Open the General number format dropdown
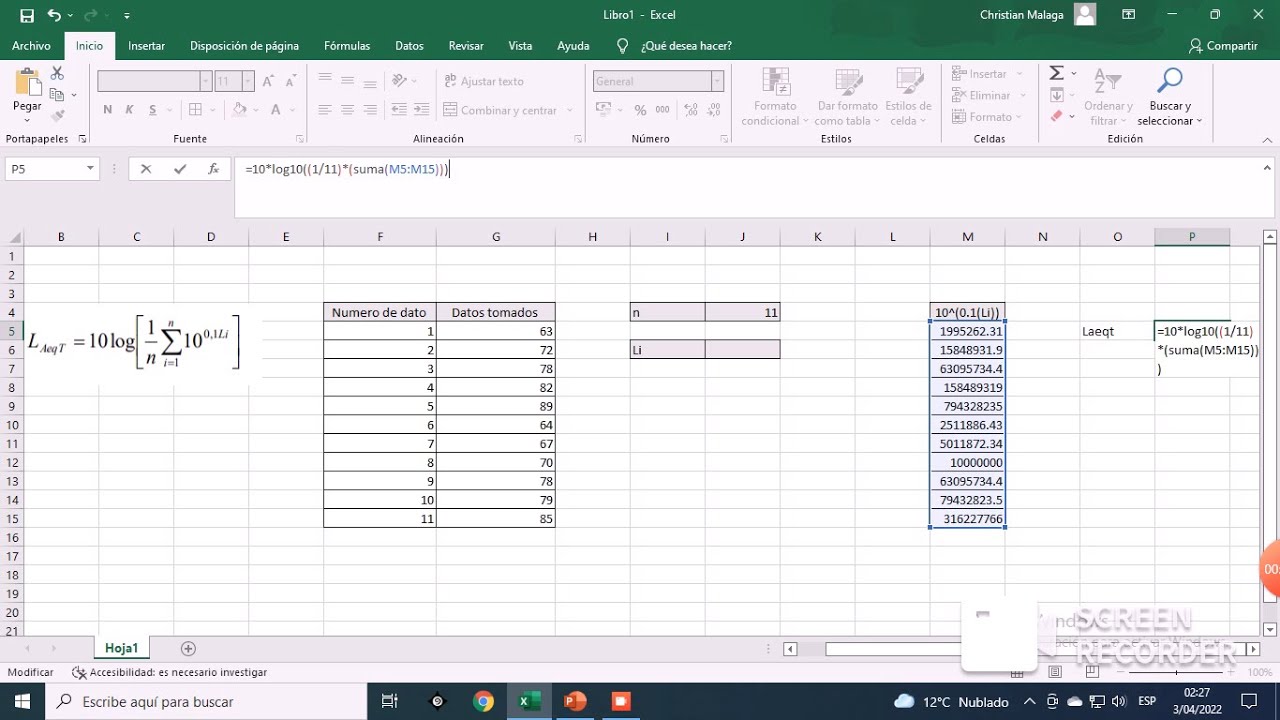 [x=717, y=82]
